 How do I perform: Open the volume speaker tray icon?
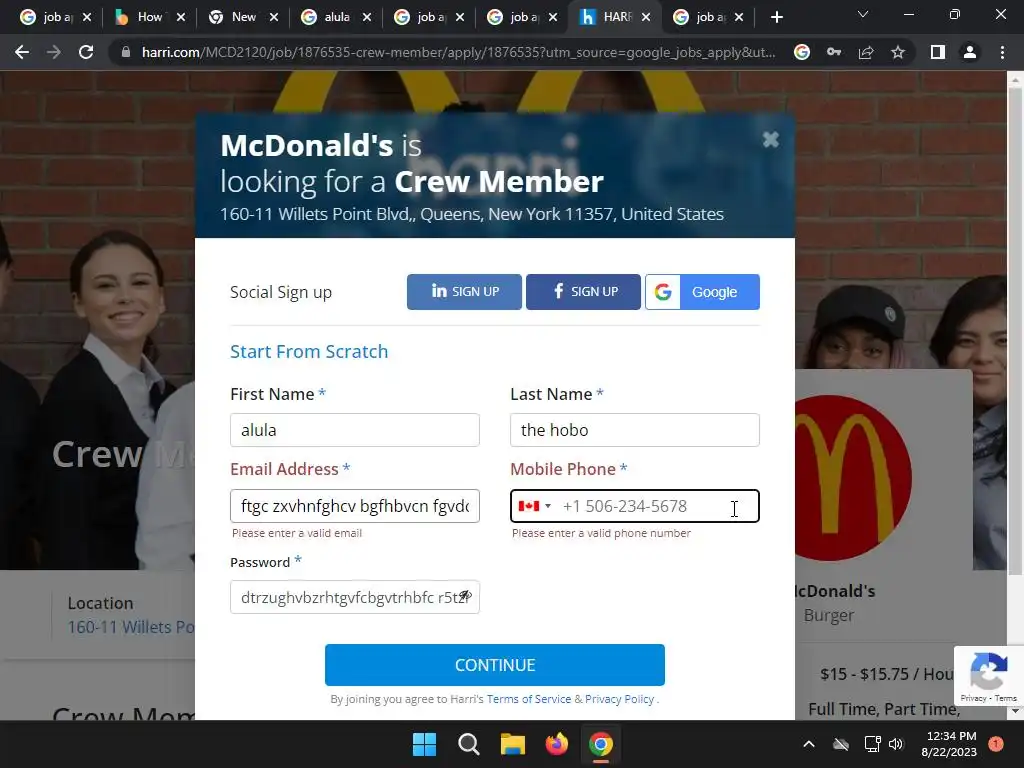pos(896,744)
